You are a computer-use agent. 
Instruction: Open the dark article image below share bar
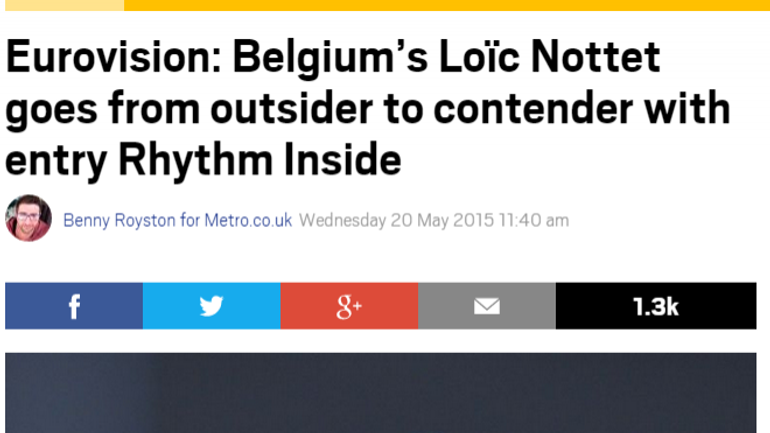[380, 392]
